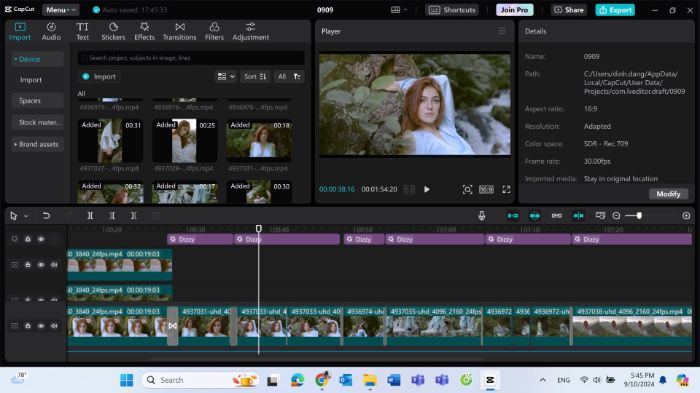Click the timeline playhead marker
This screenshot has width=700, height=393.
click(258, 229)
